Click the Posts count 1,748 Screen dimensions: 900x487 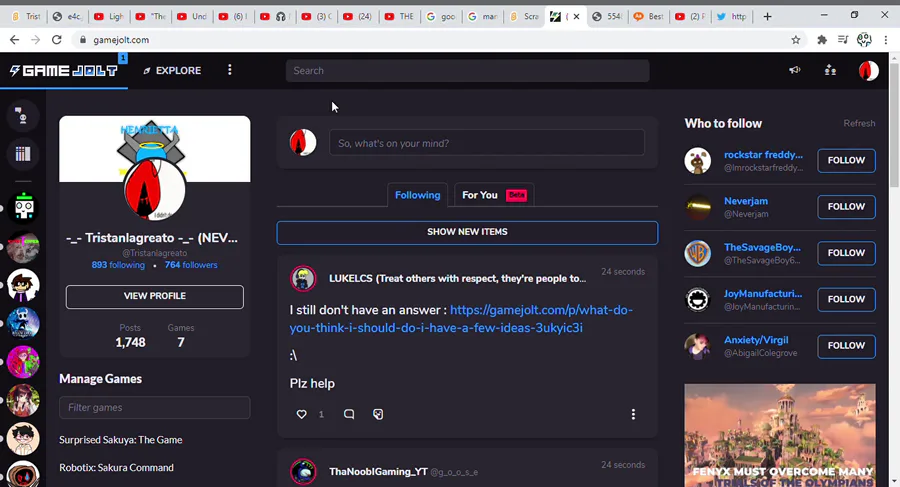click(x=130, y=342)
